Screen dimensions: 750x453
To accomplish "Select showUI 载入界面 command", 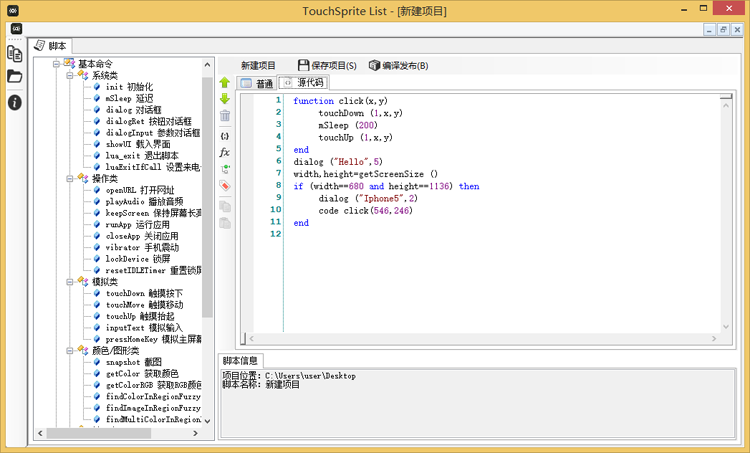I will pyautogui.click(x=138, y=144).
